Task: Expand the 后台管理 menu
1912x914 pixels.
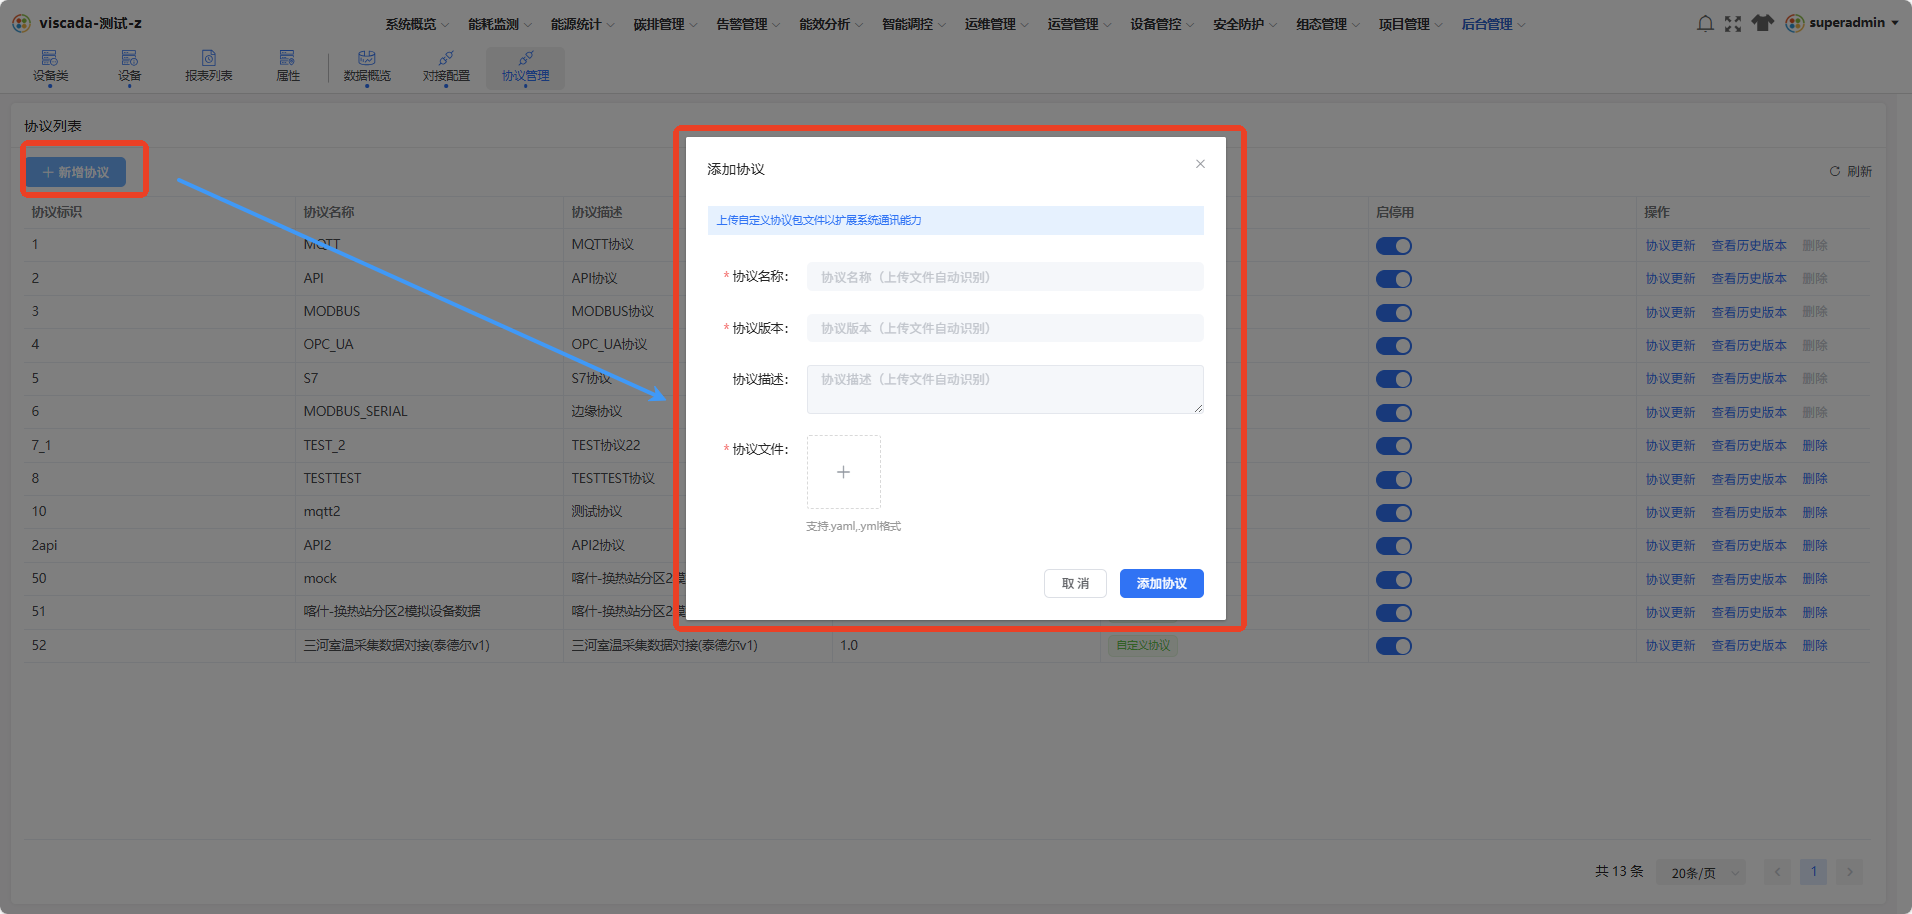Action: point(1494,24)
